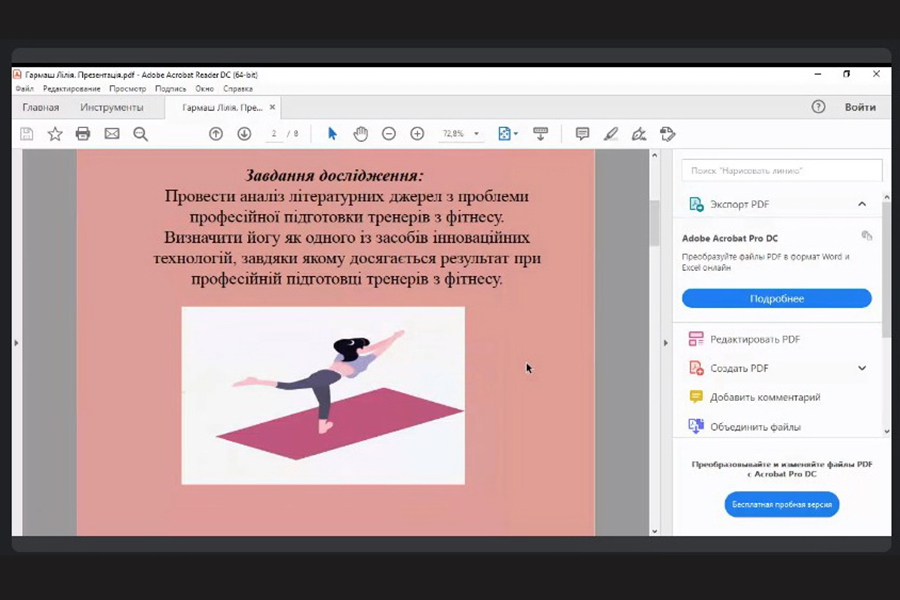Click the Бесплатная пробная версия button

[x=781, y=505]
